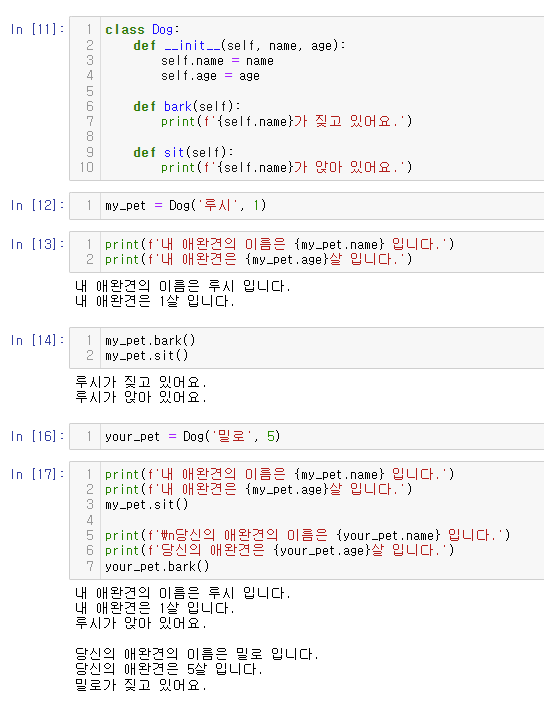Place cursor on 'class Dog:' line
Screen dimensions: 544x702
pos(142,30)
